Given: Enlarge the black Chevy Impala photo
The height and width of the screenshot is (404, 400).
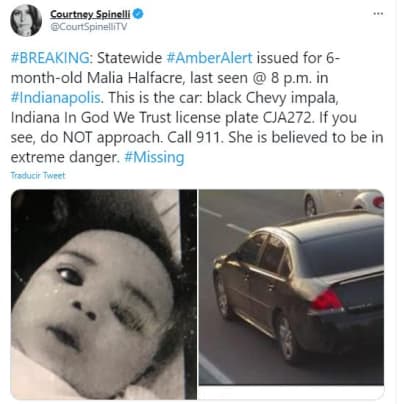Looking at the screenshot, I should 291,287.
